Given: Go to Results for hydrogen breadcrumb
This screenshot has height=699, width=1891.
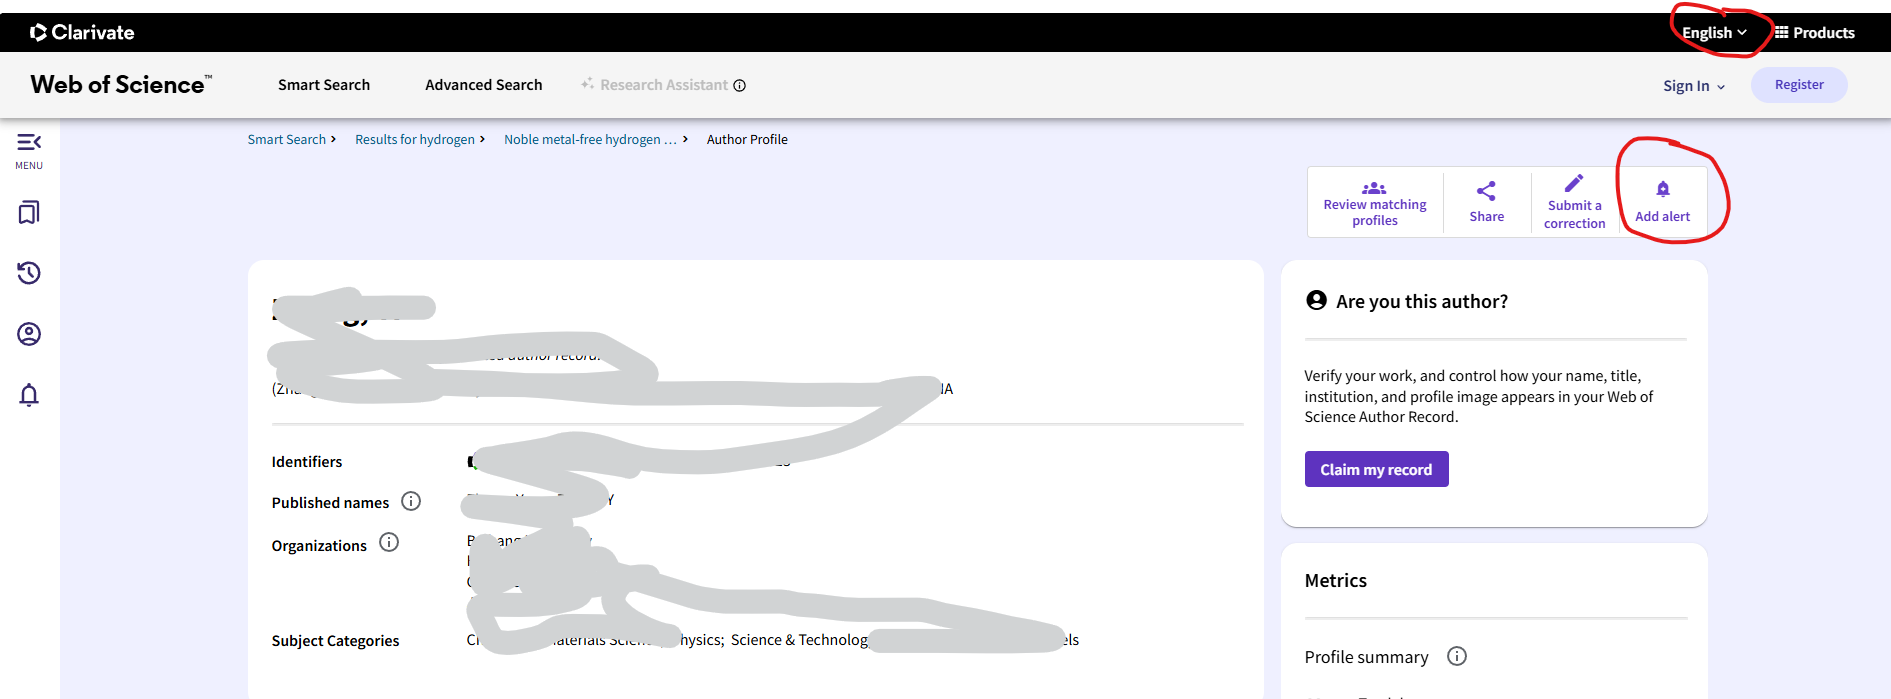Looking at the screenshot, I should pyautogui.click(x=415, y=139).
